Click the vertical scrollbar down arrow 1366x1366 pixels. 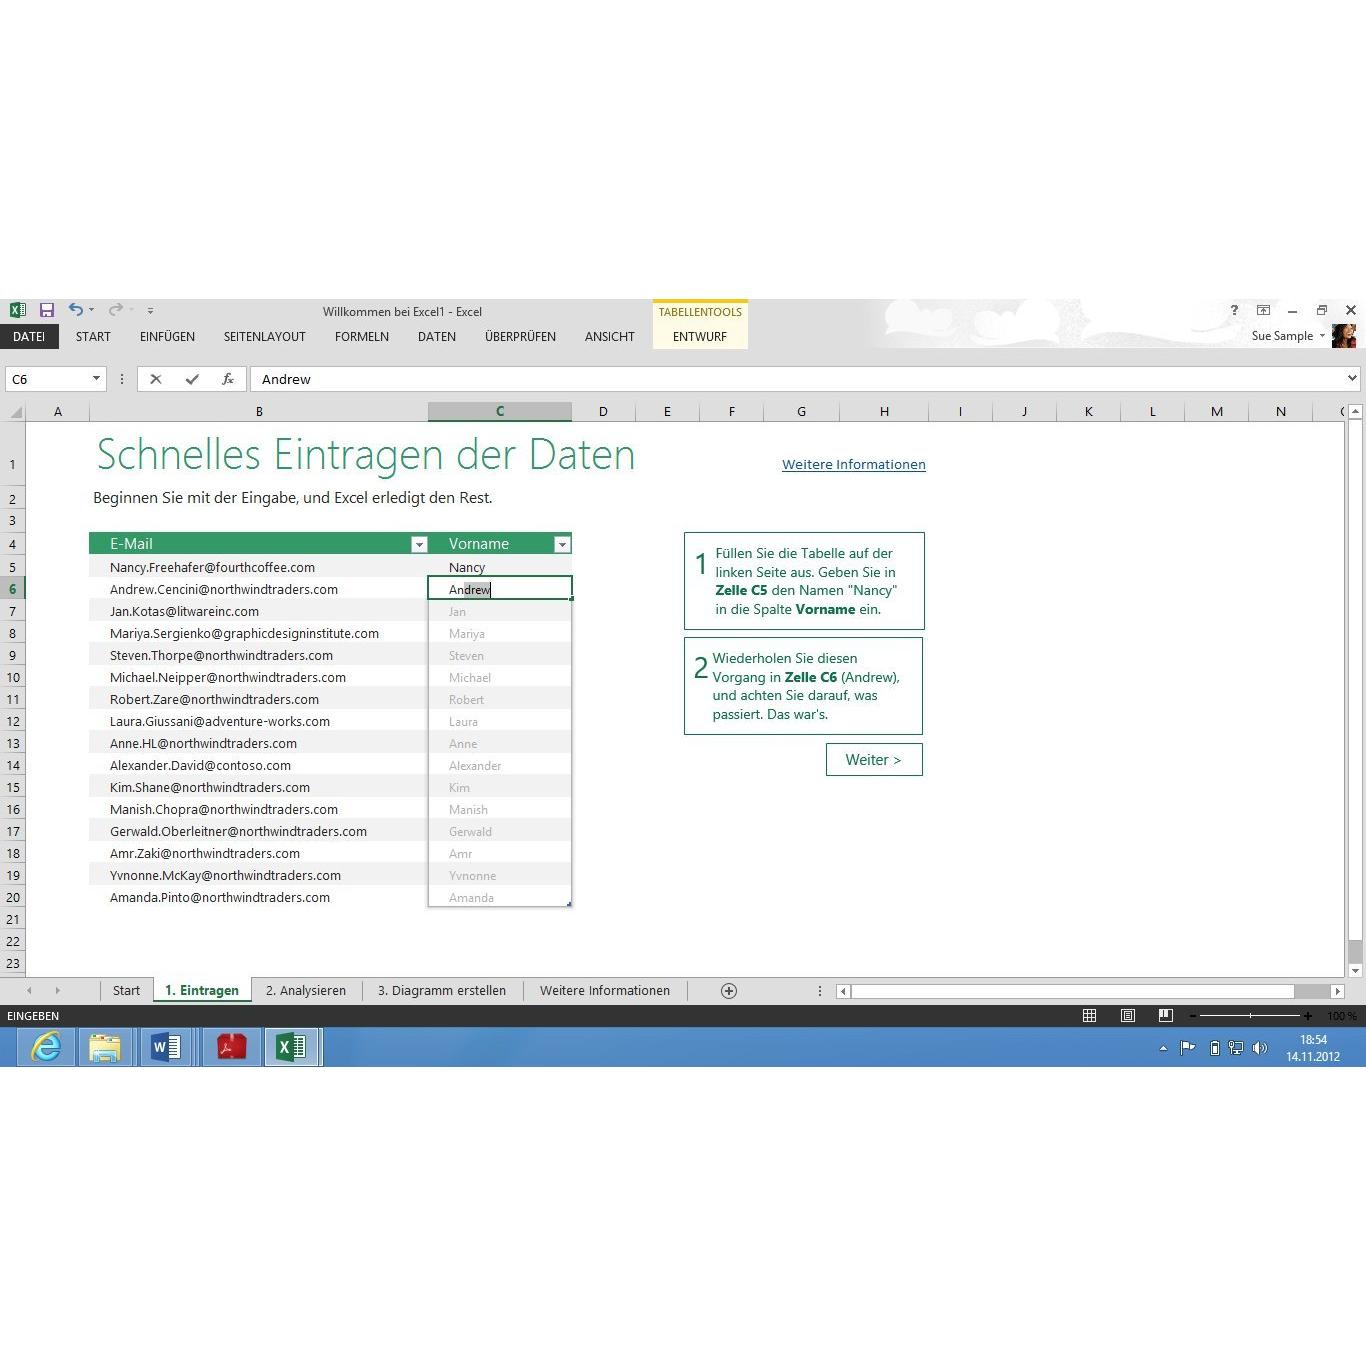pyautogui.click(x=1355, y=970)
